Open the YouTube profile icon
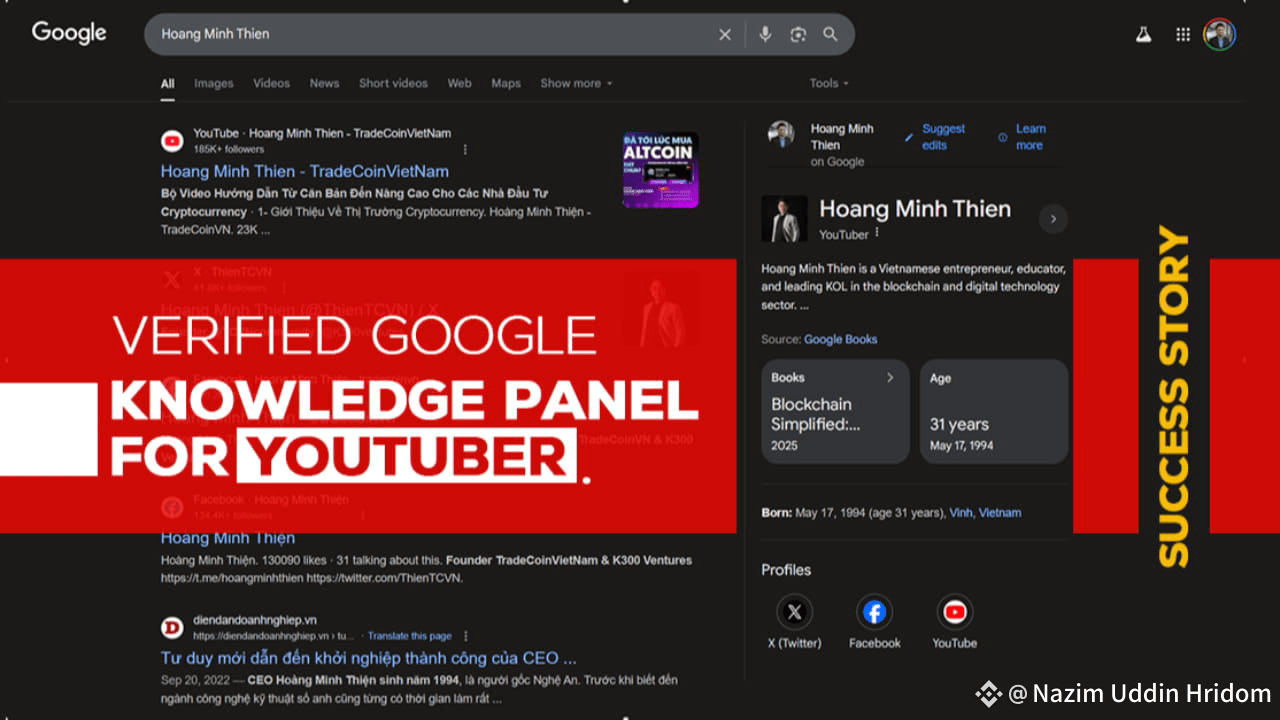The image size is (1280, 720). 954,612
